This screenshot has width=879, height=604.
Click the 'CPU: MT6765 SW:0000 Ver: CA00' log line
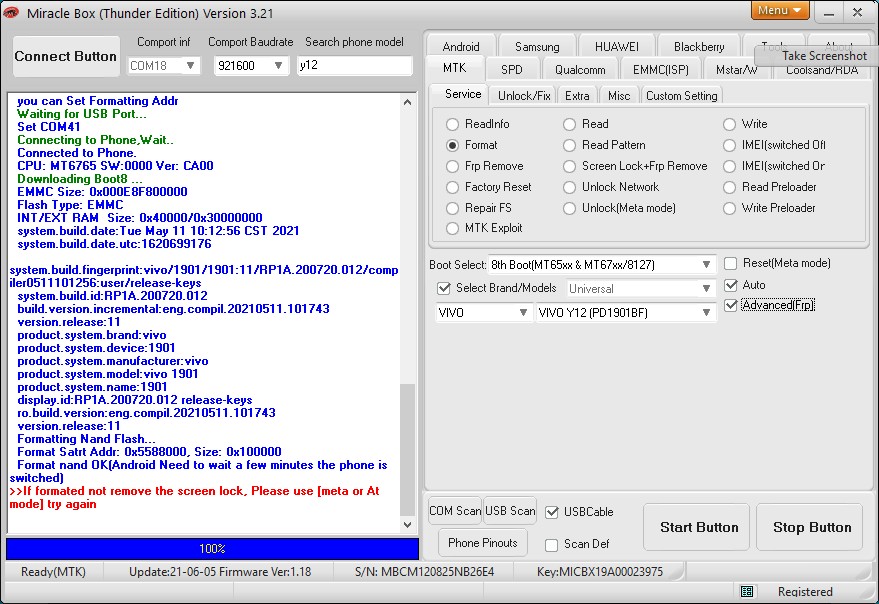tap(115, 166)
